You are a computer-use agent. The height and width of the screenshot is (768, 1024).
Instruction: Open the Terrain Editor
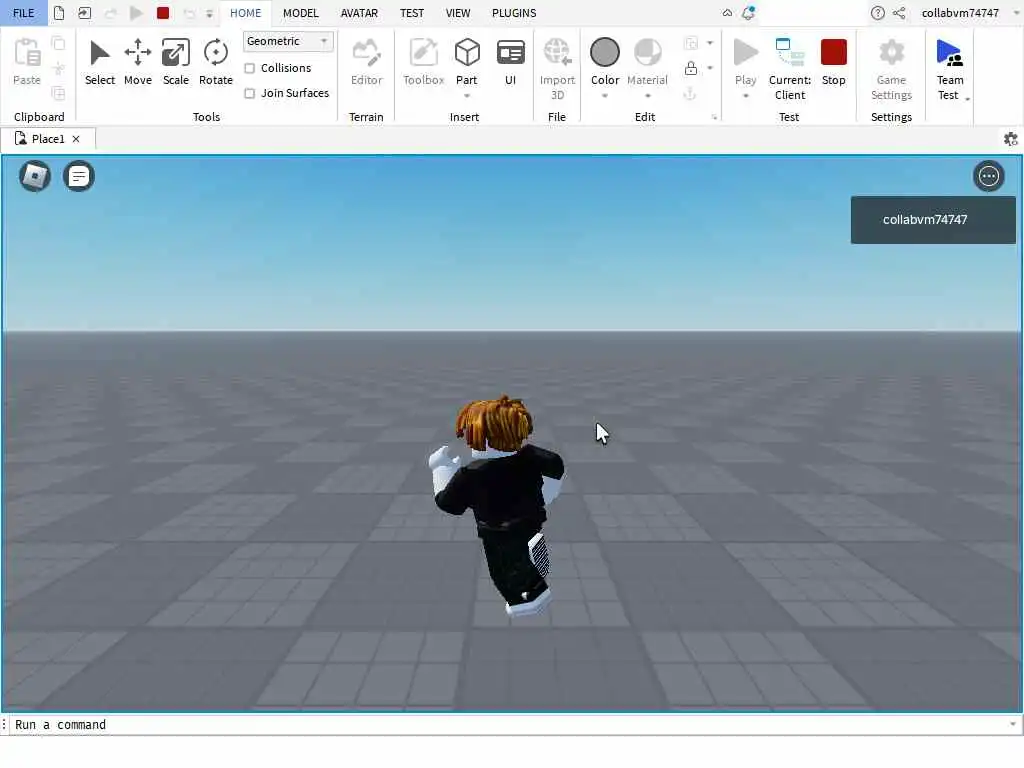click(x=366, y=62)
